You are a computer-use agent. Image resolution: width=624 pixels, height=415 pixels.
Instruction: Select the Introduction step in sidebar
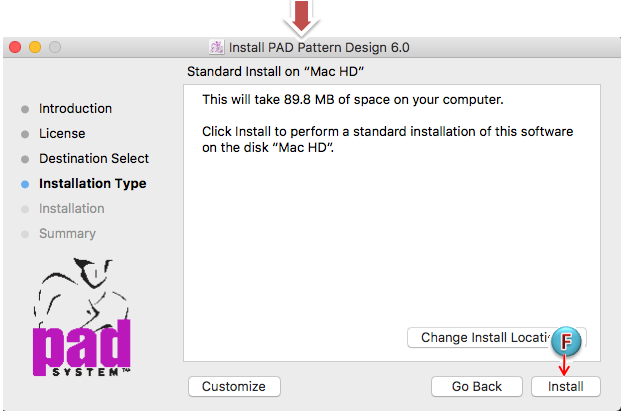pos(75,109)
